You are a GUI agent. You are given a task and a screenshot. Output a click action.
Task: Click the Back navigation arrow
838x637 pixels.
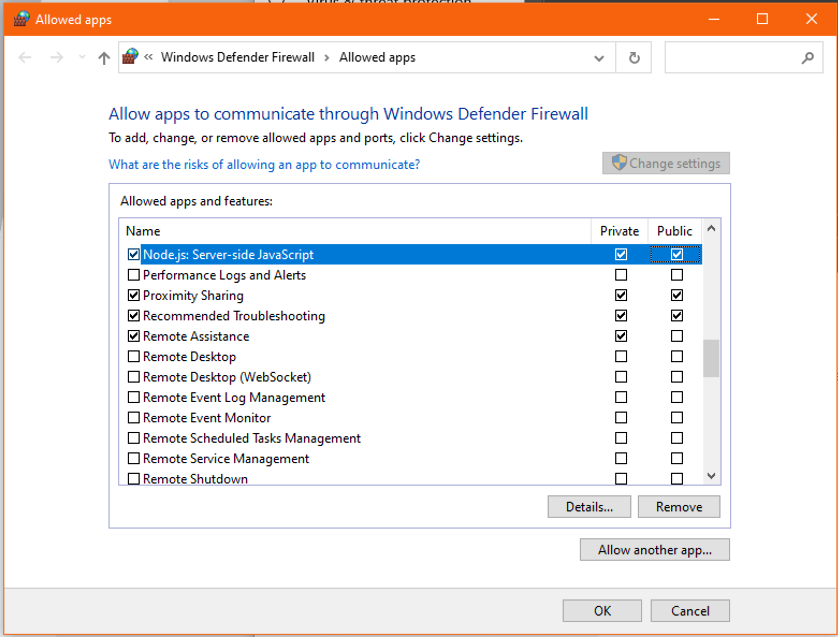coord(25,57)
